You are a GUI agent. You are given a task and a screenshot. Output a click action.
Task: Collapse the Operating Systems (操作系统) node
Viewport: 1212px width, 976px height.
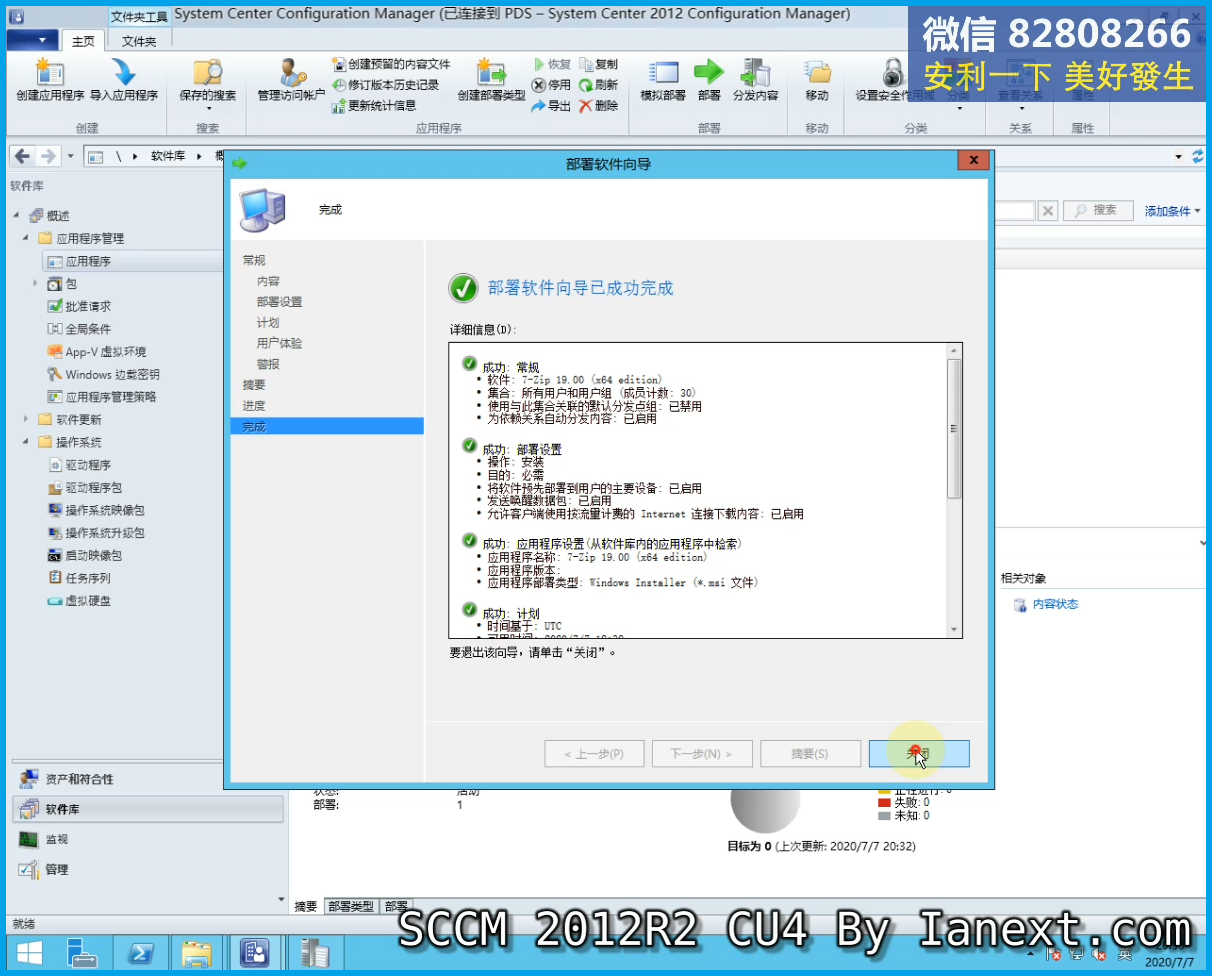pyautogui.click(x=26, y=442)
